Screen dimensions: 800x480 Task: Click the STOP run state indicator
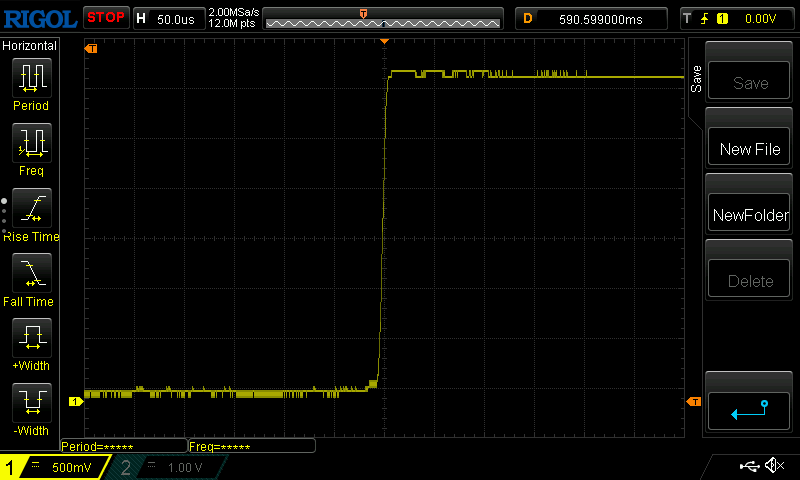[105, 17]
